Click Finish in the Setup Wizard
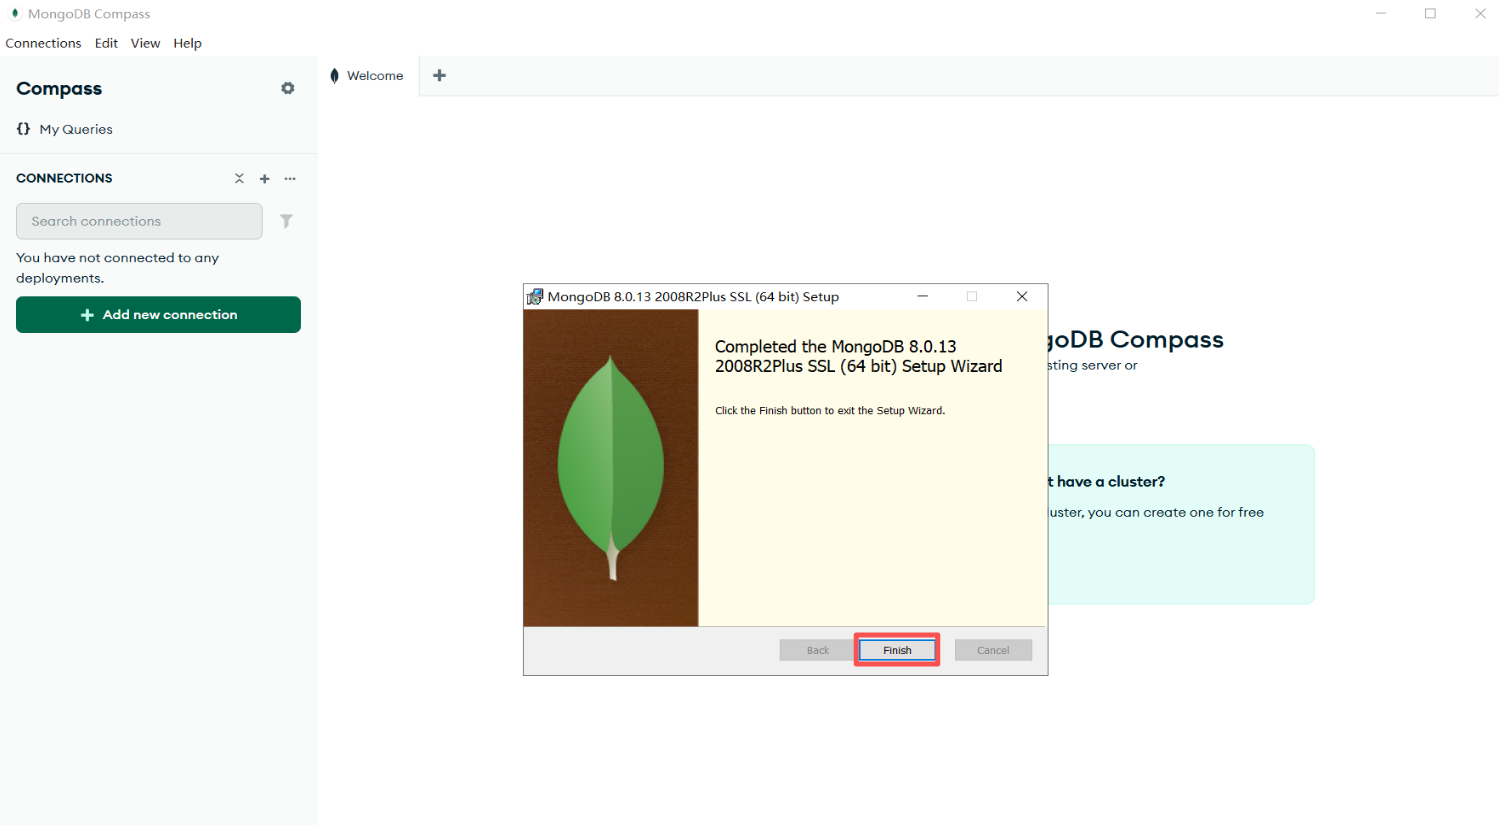Screen dimensions: 1499x825 click(x=897, y=650)
